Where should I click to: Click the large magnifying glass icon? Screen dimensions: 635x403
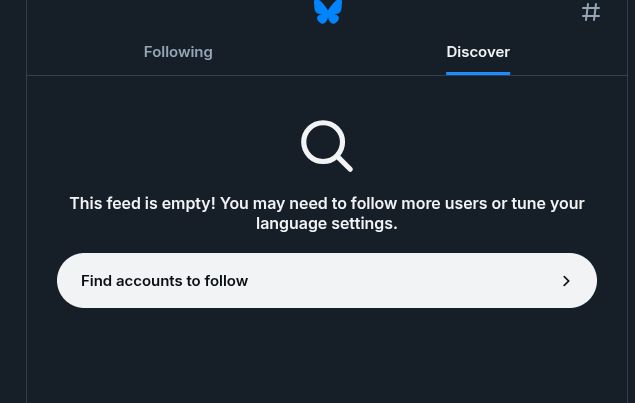click(327, 146)
